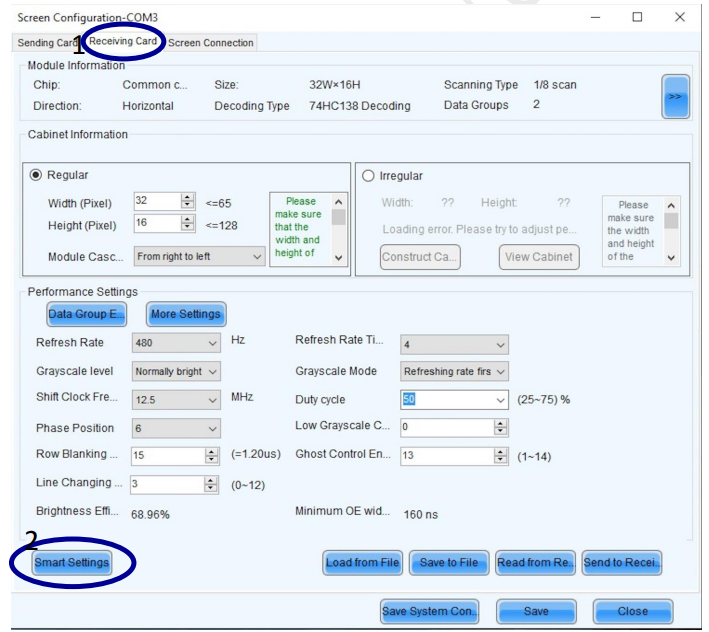Click the 74HC138 Decoding value text

click(359, 106)
